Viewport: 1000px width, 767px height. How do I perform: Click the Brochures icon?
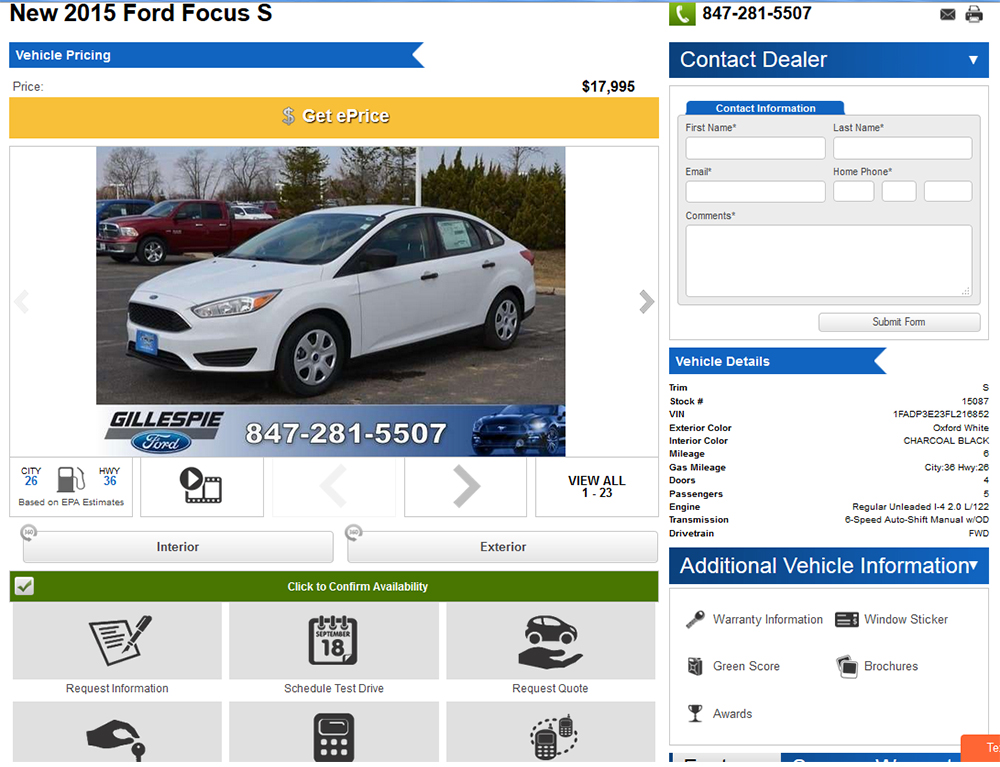tap(847, 666)
